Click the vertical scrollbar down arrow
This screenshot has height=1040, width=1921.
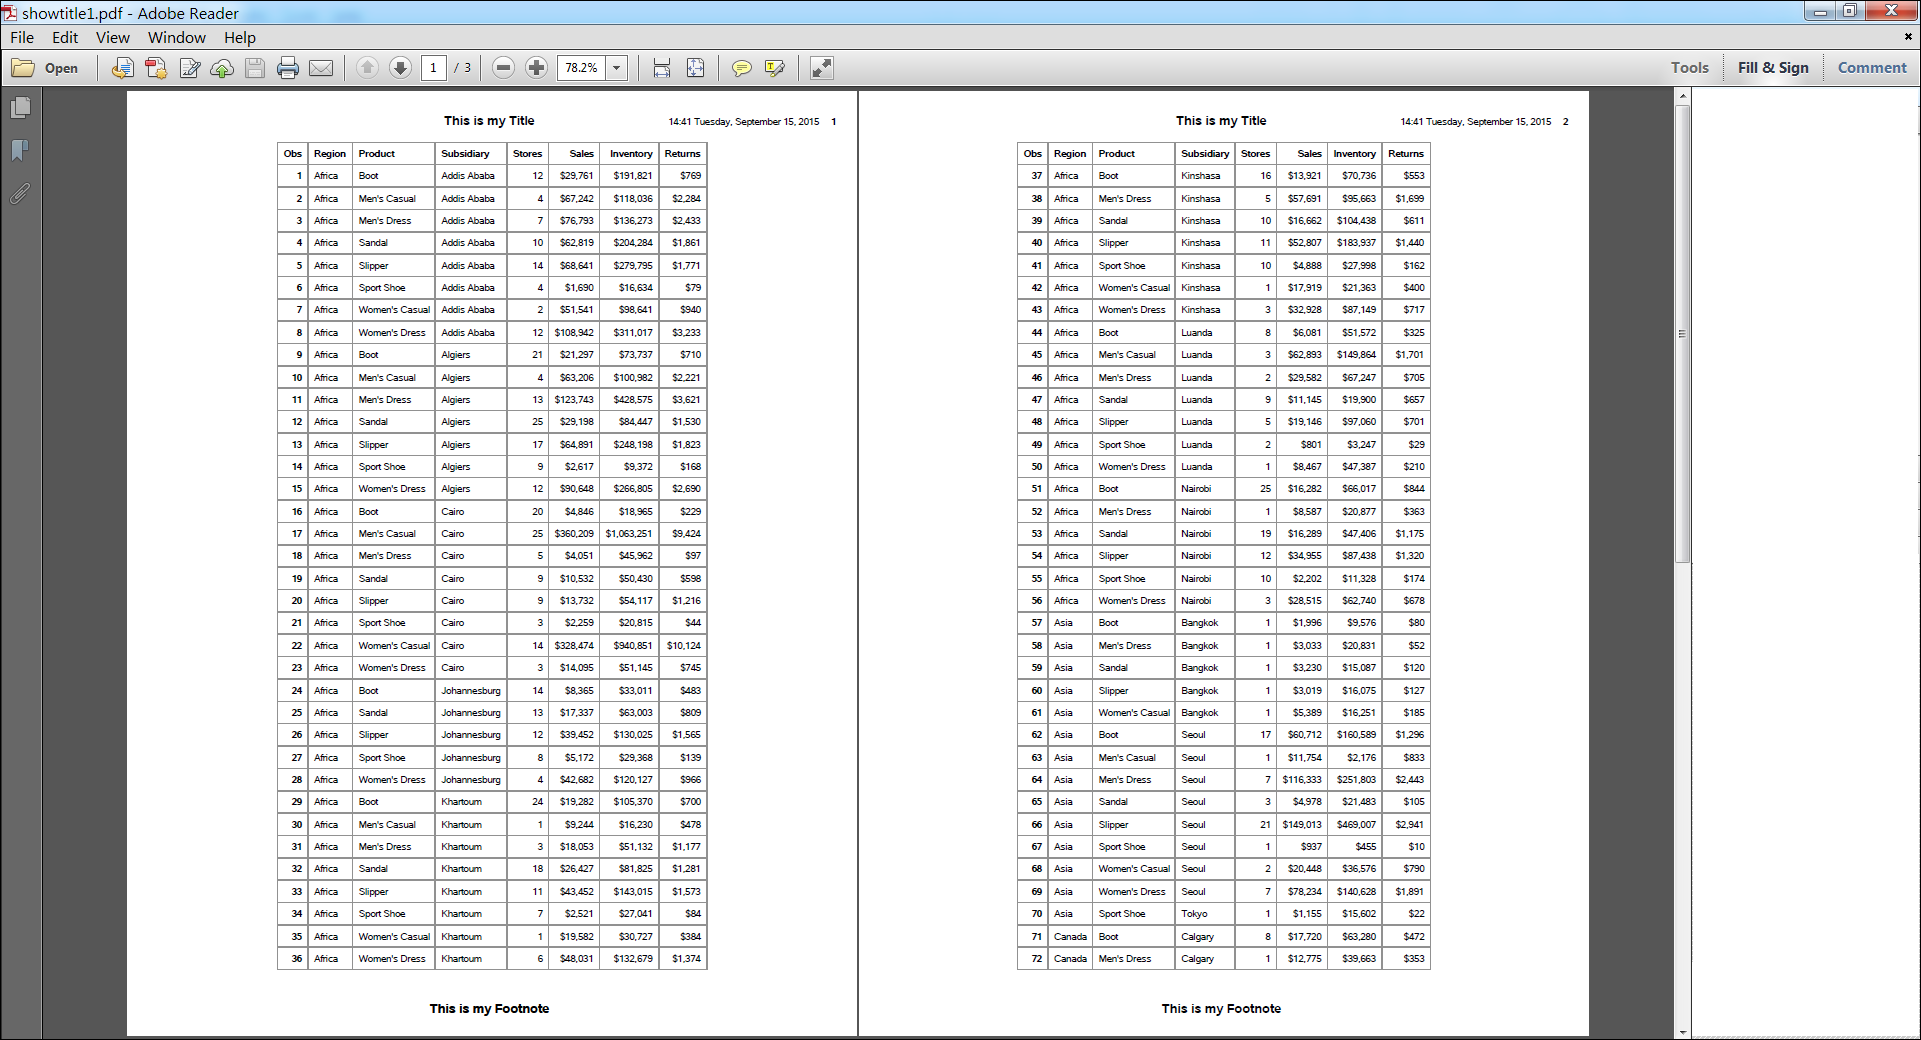point(1683,1032)
